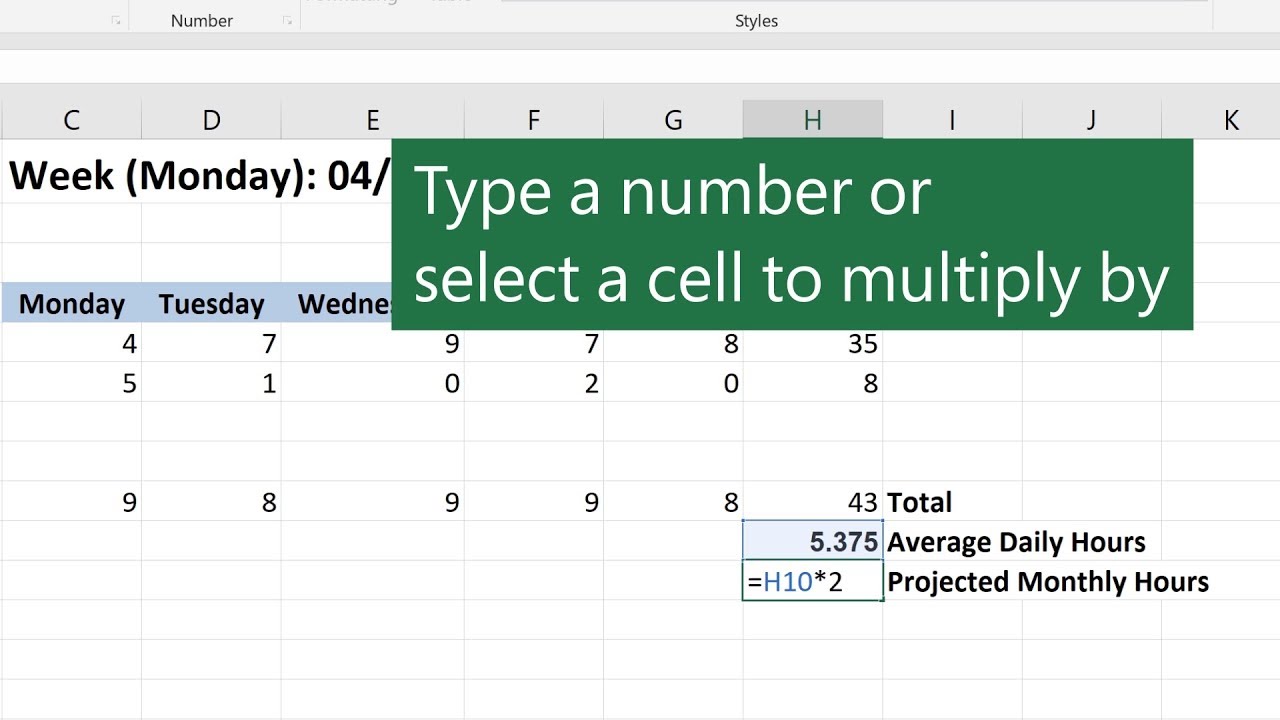Click dialog launcher left of Number label
Viewport: 1280px width, 720px height.
(116, 20)
